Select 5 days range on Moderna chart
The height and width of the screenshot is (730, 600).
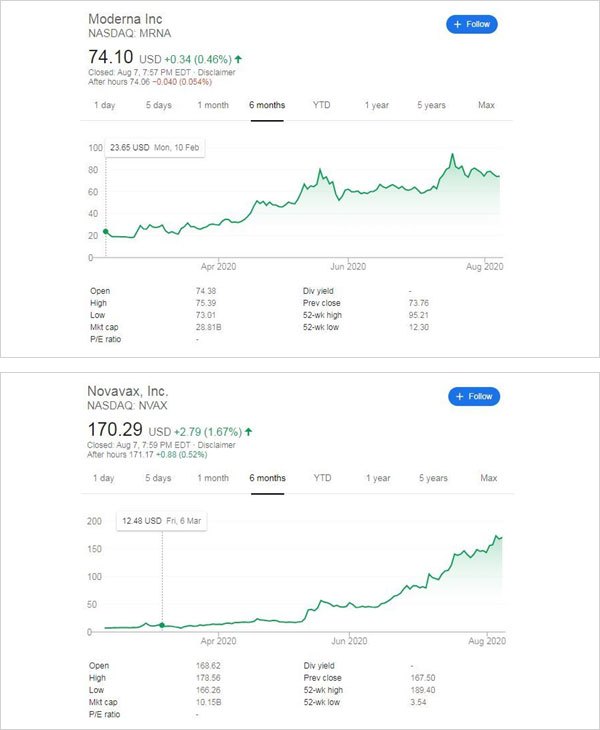[159, 105]
